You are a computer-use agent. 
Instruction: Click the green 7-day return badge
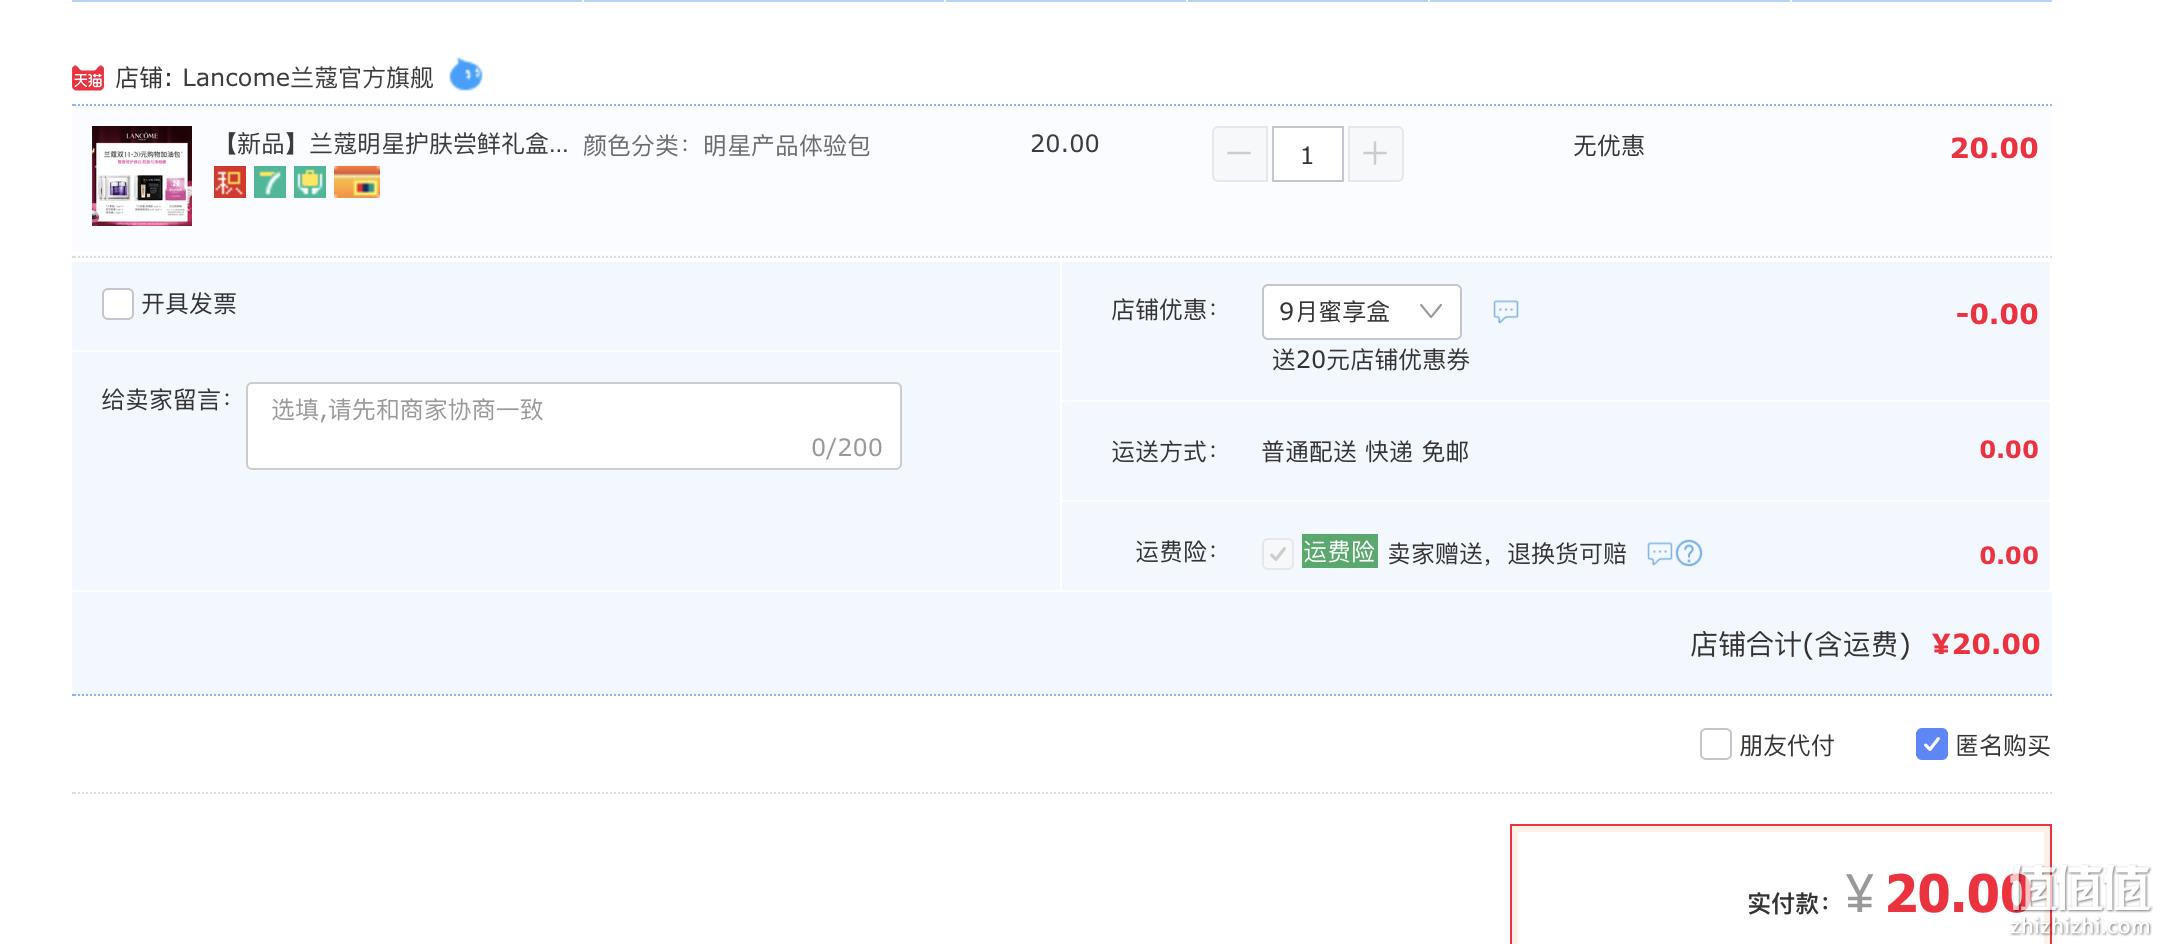coord(270,182)
